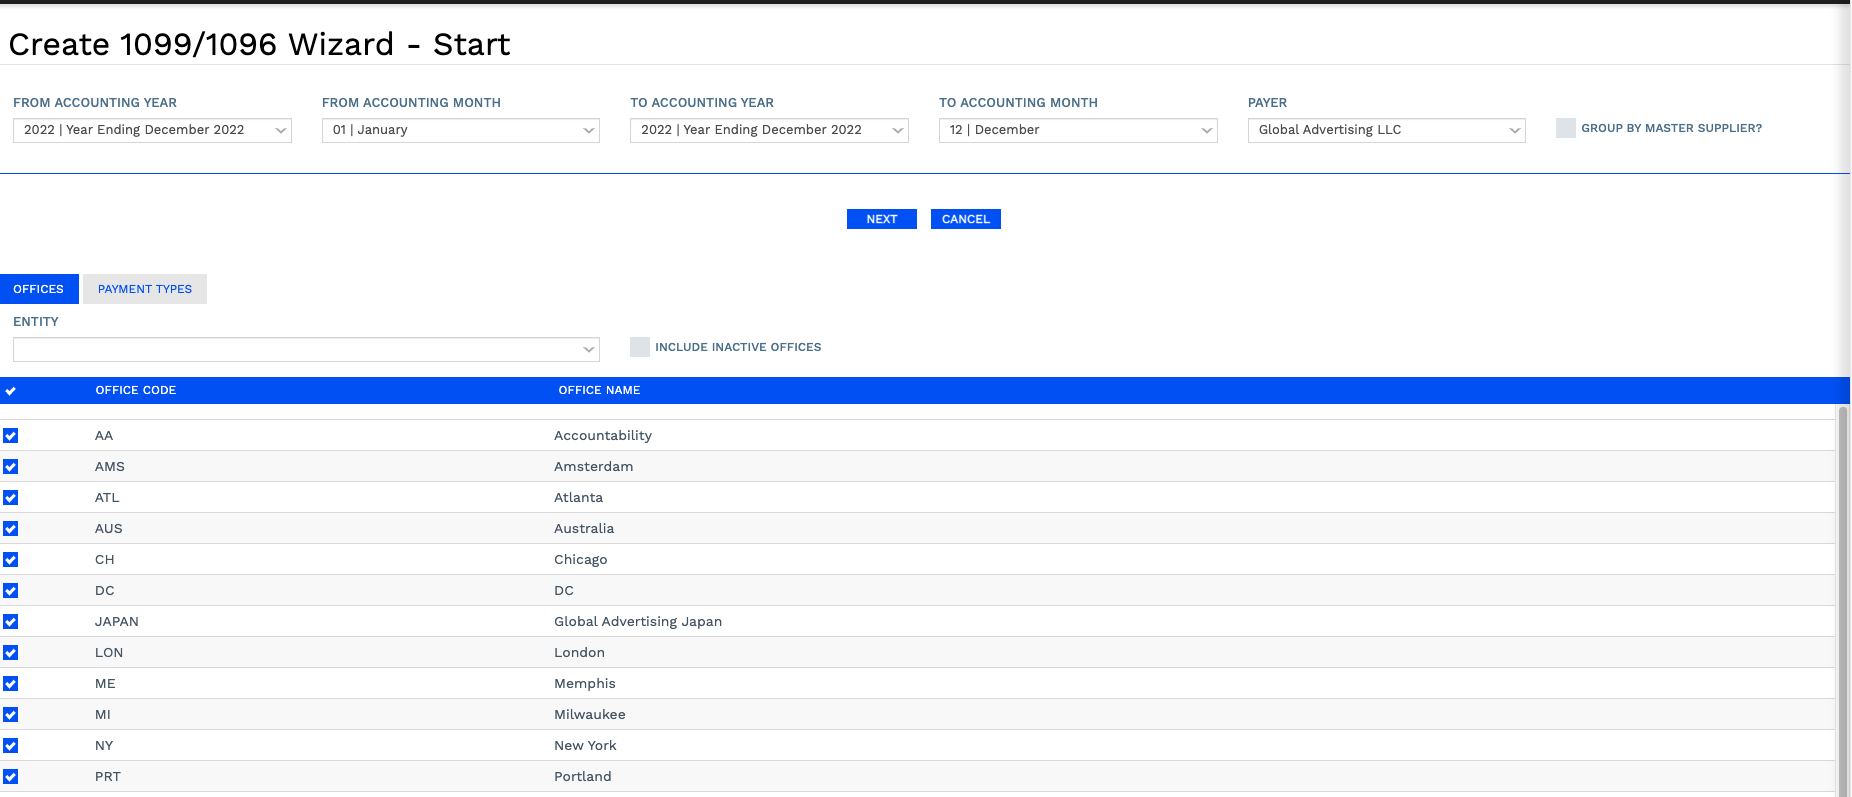Uncheck the Amsterdam office checkbox
Image resolution: width=1852 pixels, height=797 pixels.
pos(10,467)
